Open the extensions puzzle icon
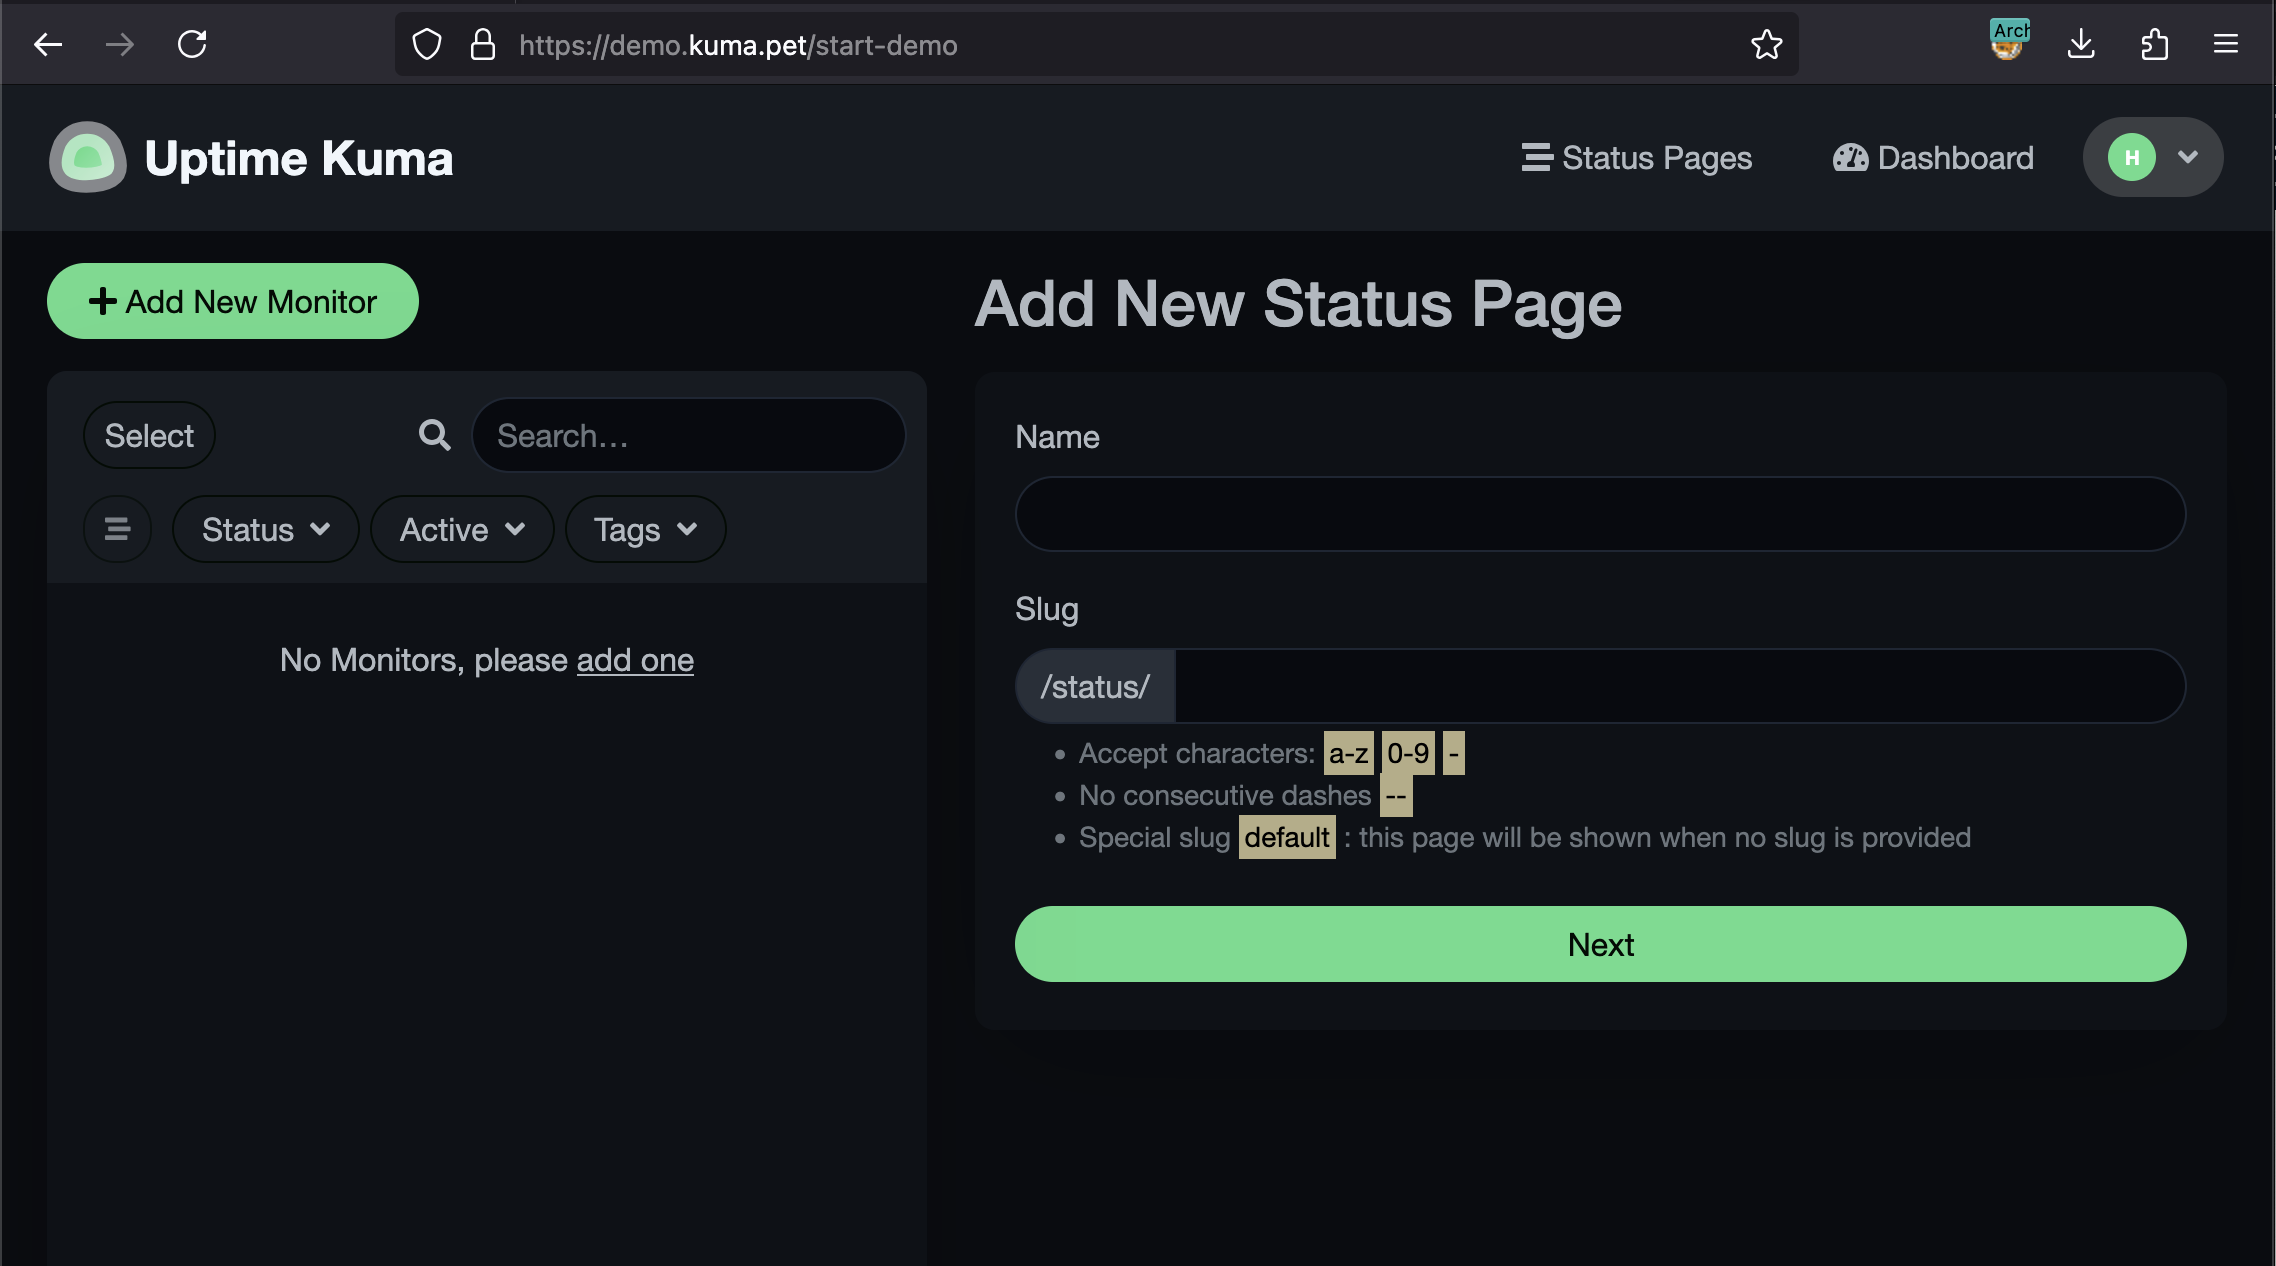The image size is (2276, 1266). (2155, 44)
